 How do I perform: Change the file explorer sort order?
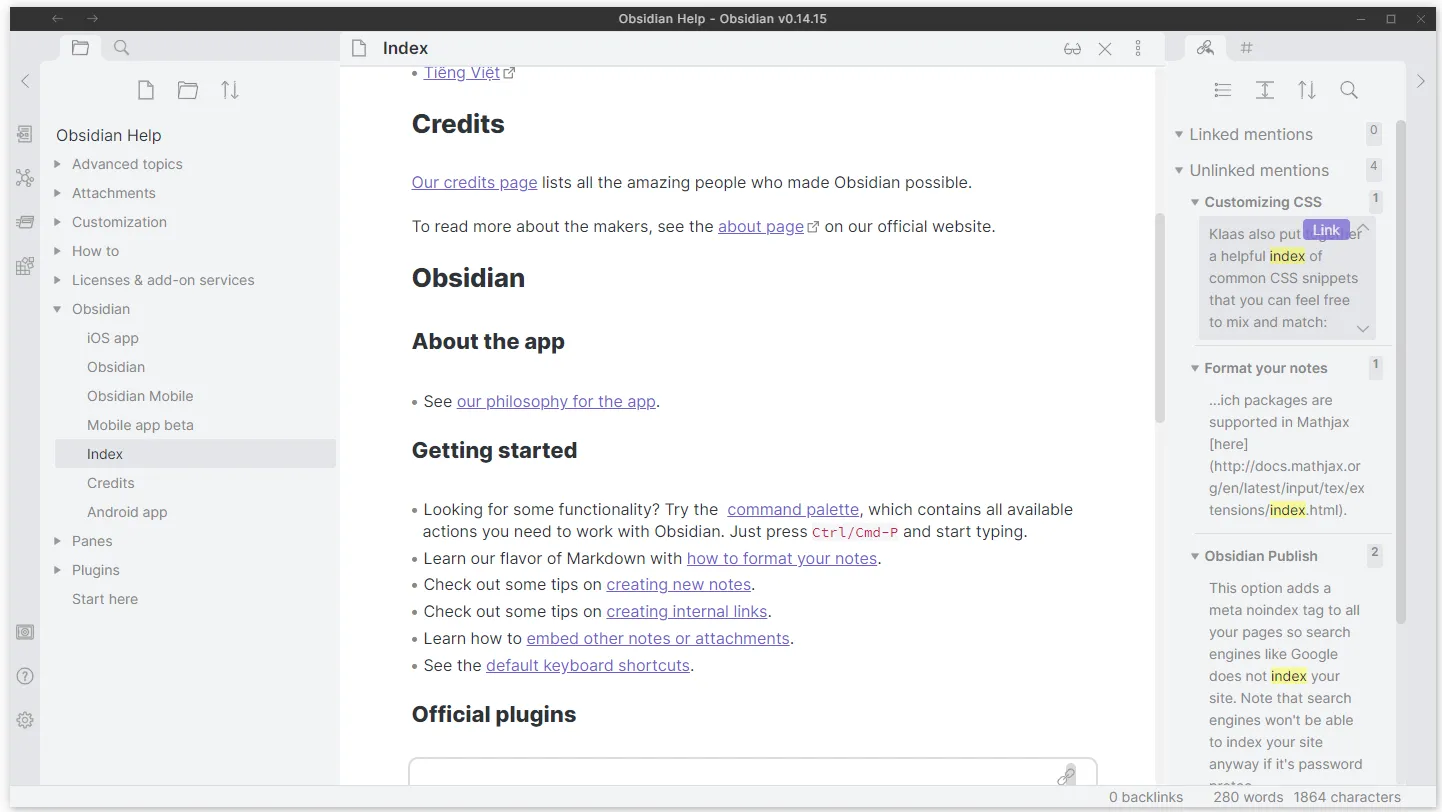click(x=230, y=90)
